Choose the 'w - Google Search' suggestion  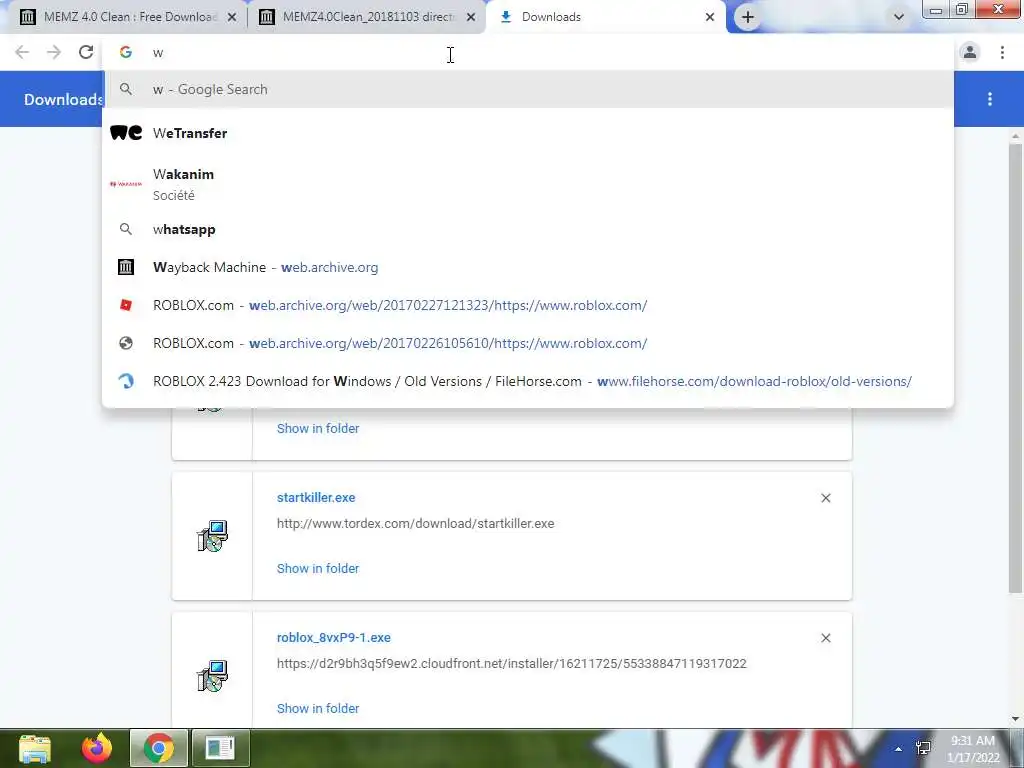[x=528, y=89]
